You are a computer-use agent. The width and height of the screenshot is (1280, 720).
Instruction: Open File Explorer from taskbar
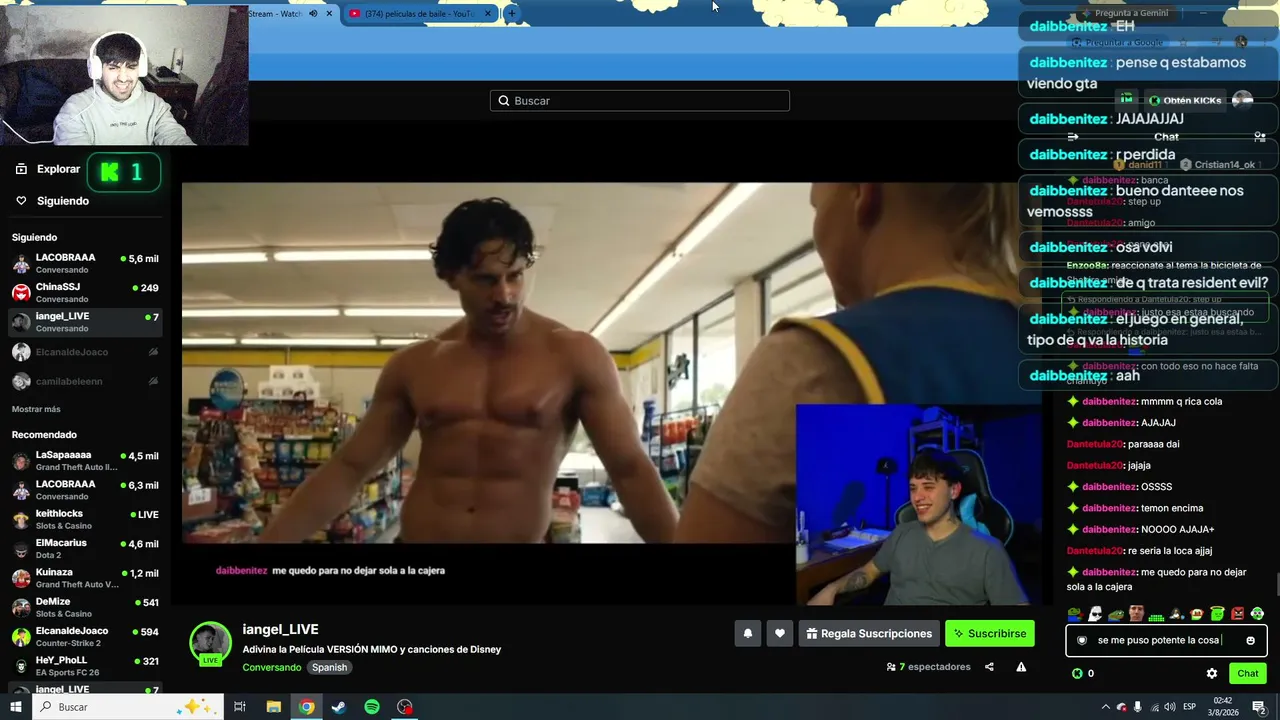tap(273, 707)
